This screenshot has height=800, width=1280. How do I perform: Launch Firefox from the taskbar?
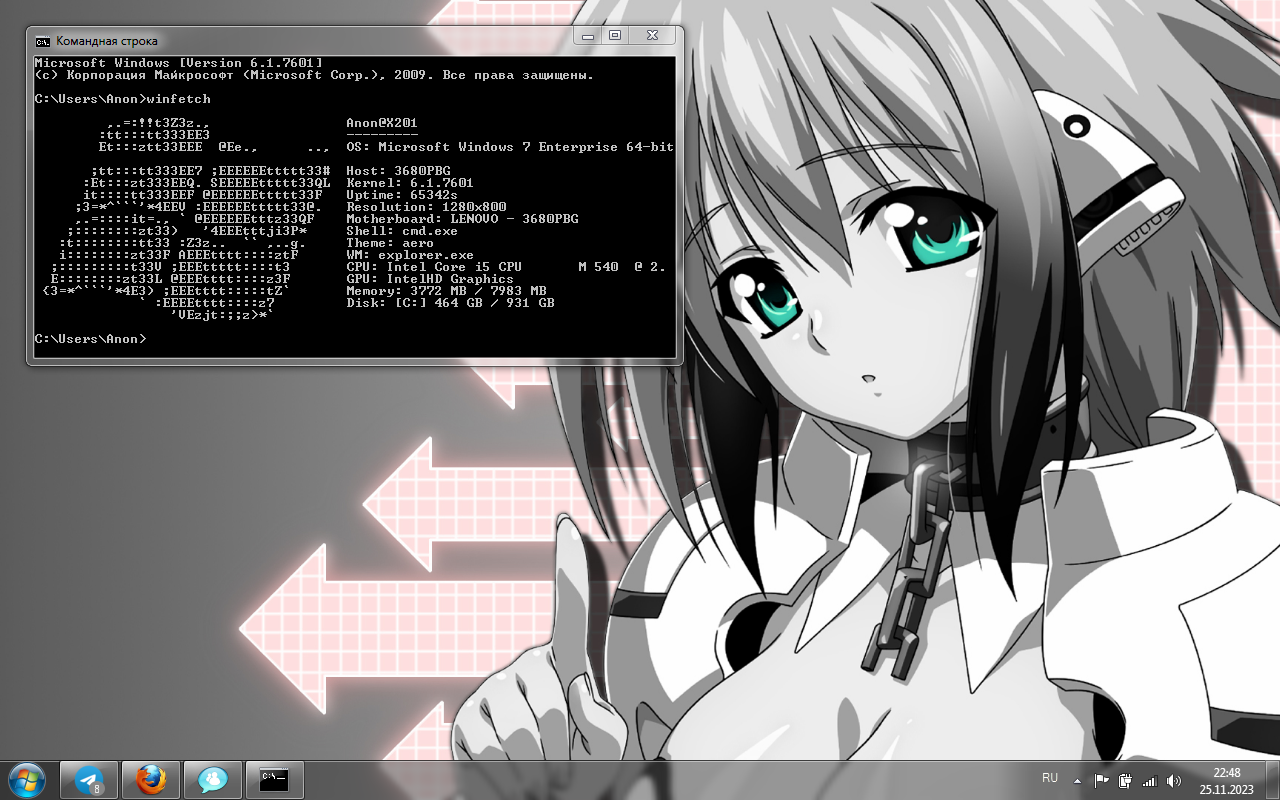click(151, 779)
